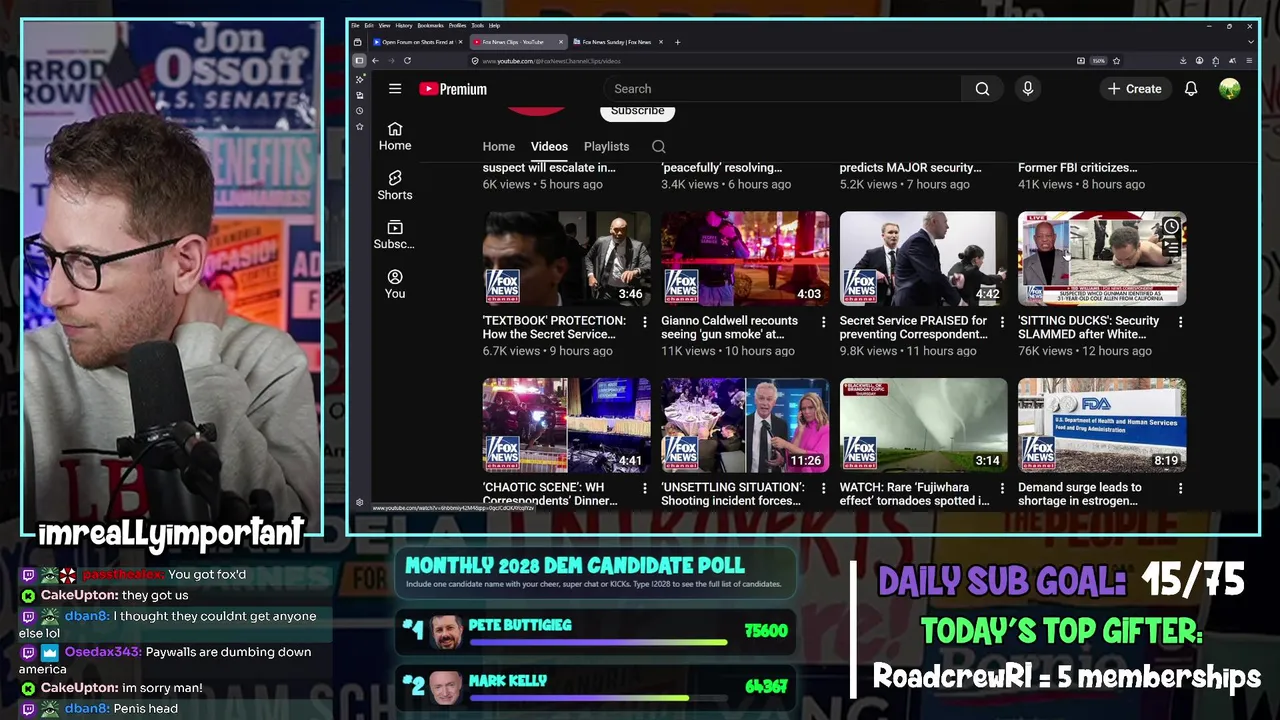This screenshot has height=720, width=1280.
Task: Click the browser Back arrow
Action: 375,61
